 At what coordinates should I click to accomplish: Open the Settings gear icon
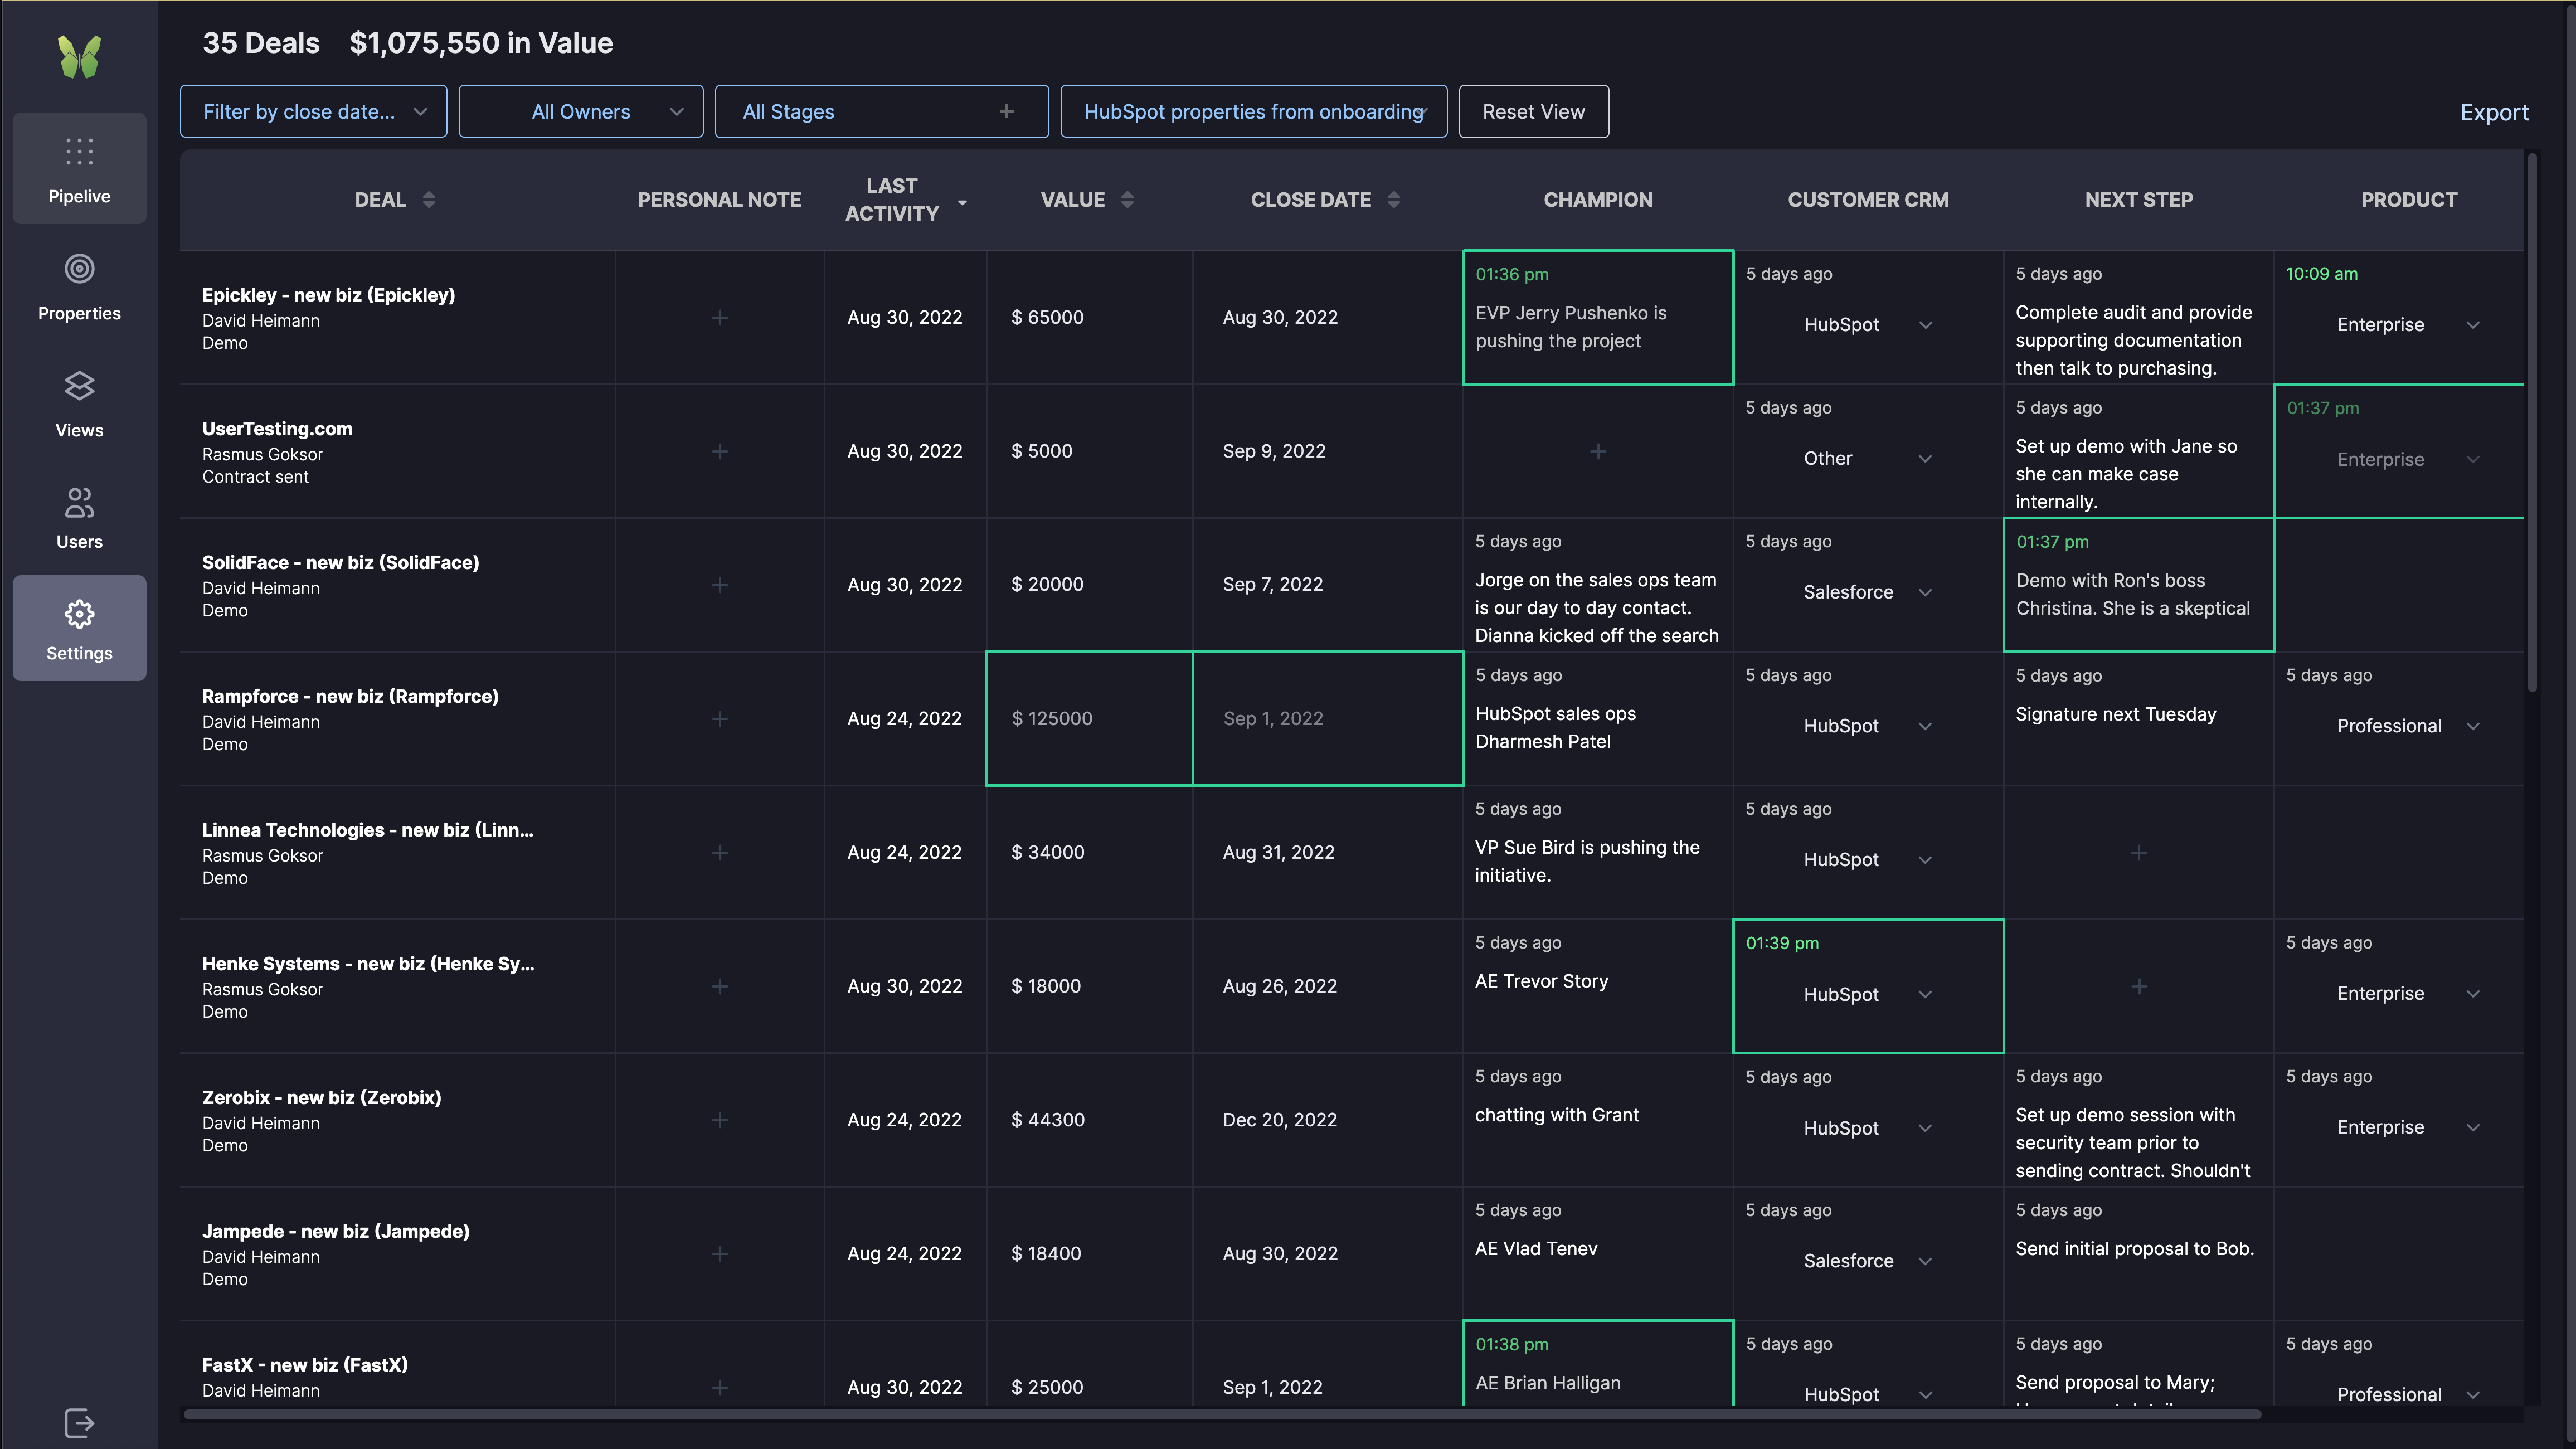coord(79,614)
